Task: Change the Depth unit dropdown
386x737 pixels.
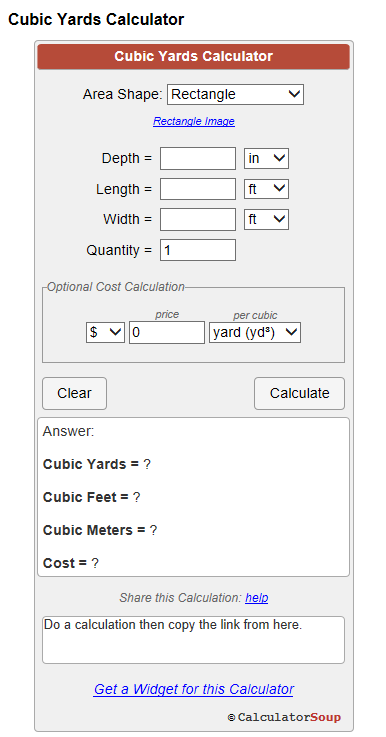Action: 266,159
